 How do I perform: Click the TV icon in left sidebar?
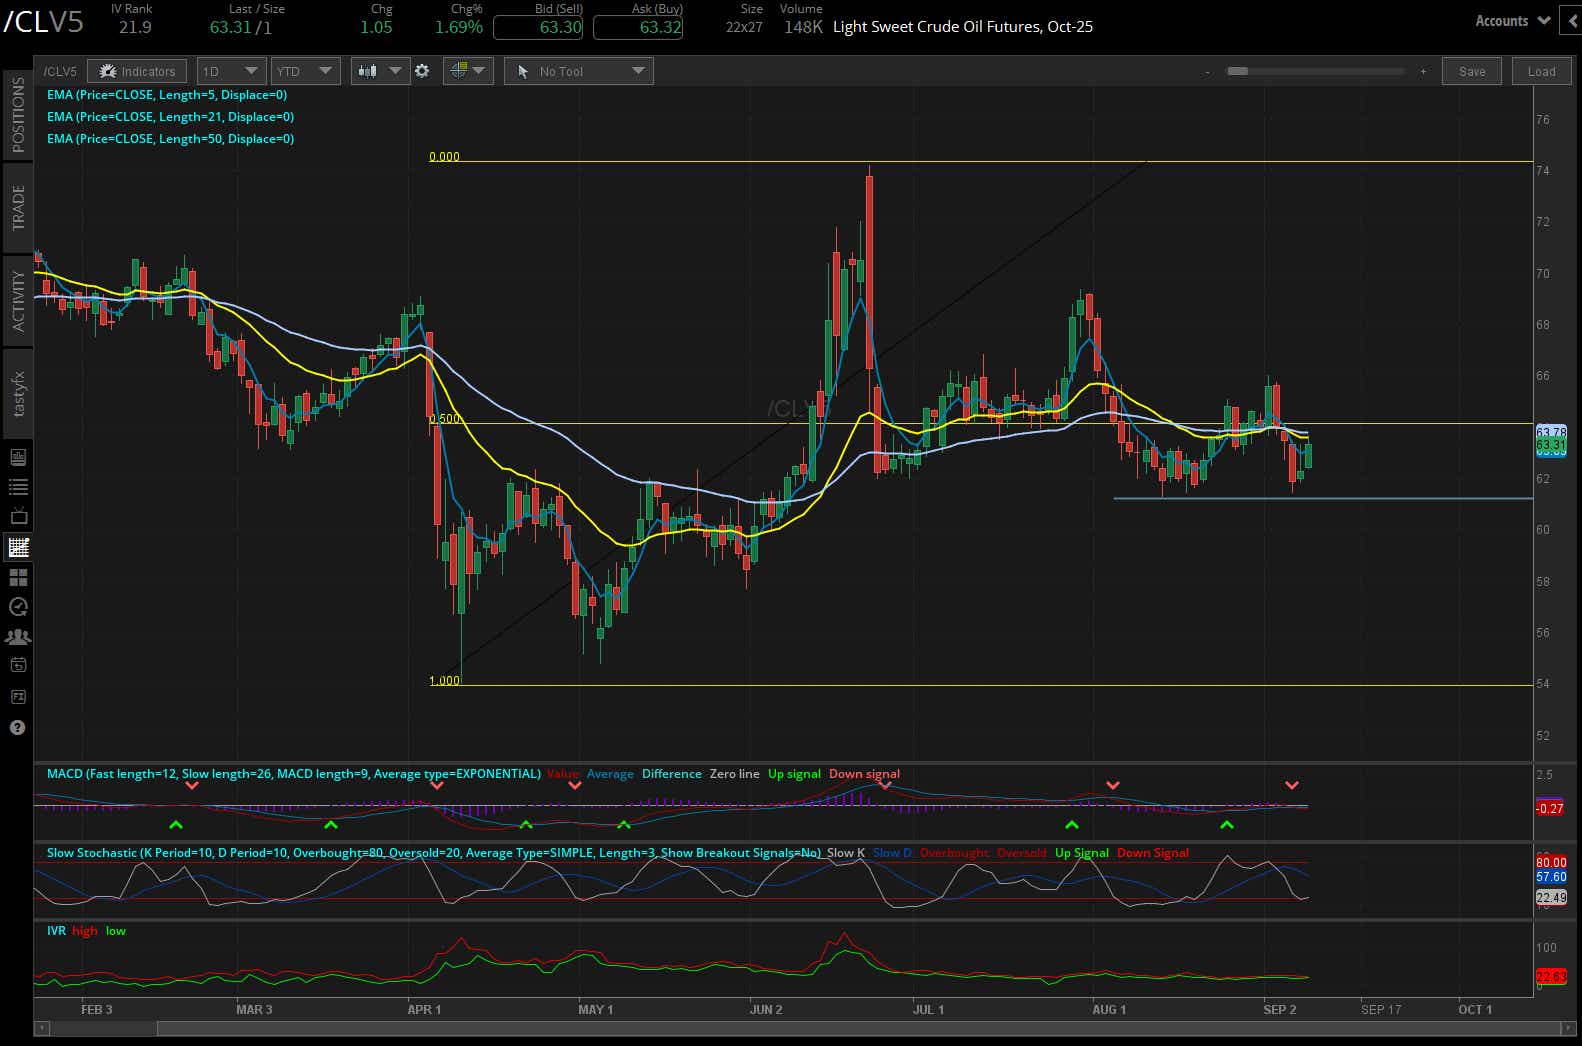click(x=18, y=517)
